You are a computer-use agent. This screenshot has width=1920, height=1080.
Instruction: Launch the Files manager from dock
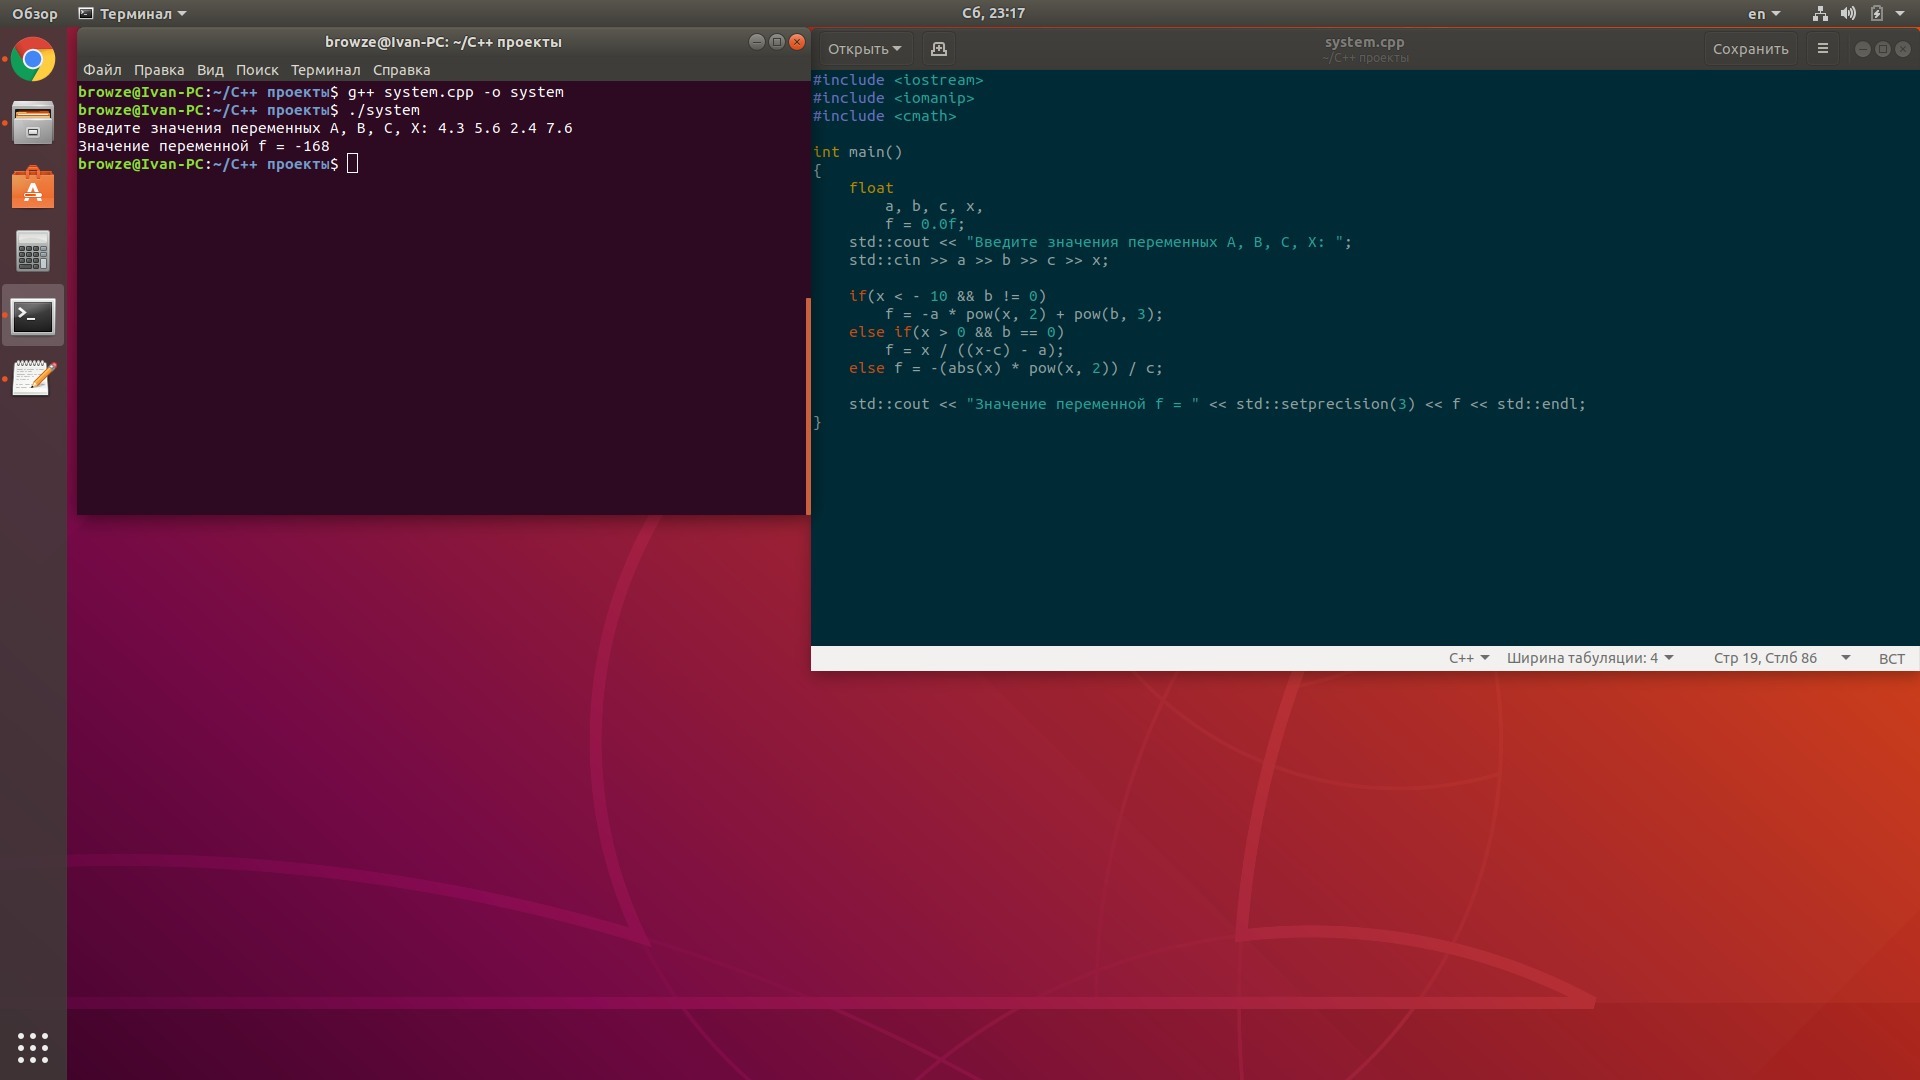[x=33, y=124]
